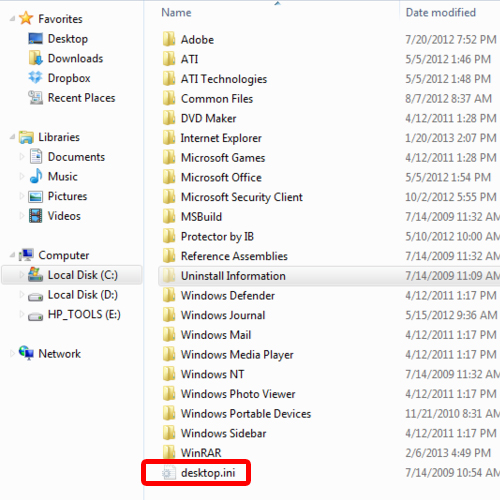Screen dimensions: 500x500
Task: Select the HP_TOOLS (E:) drive icon
Action: 35,315
